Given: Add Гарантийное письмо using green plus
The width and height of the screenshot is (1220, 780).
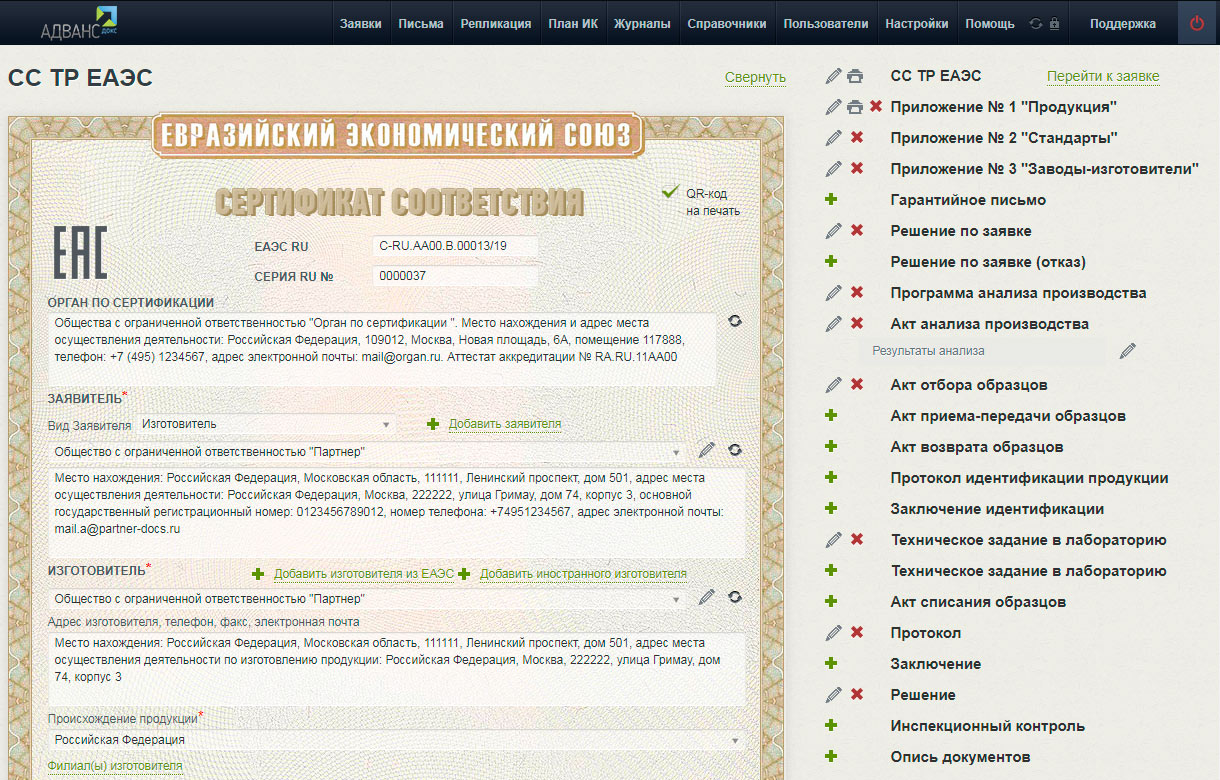Looking at the screenshot, I should pos(831,200).
